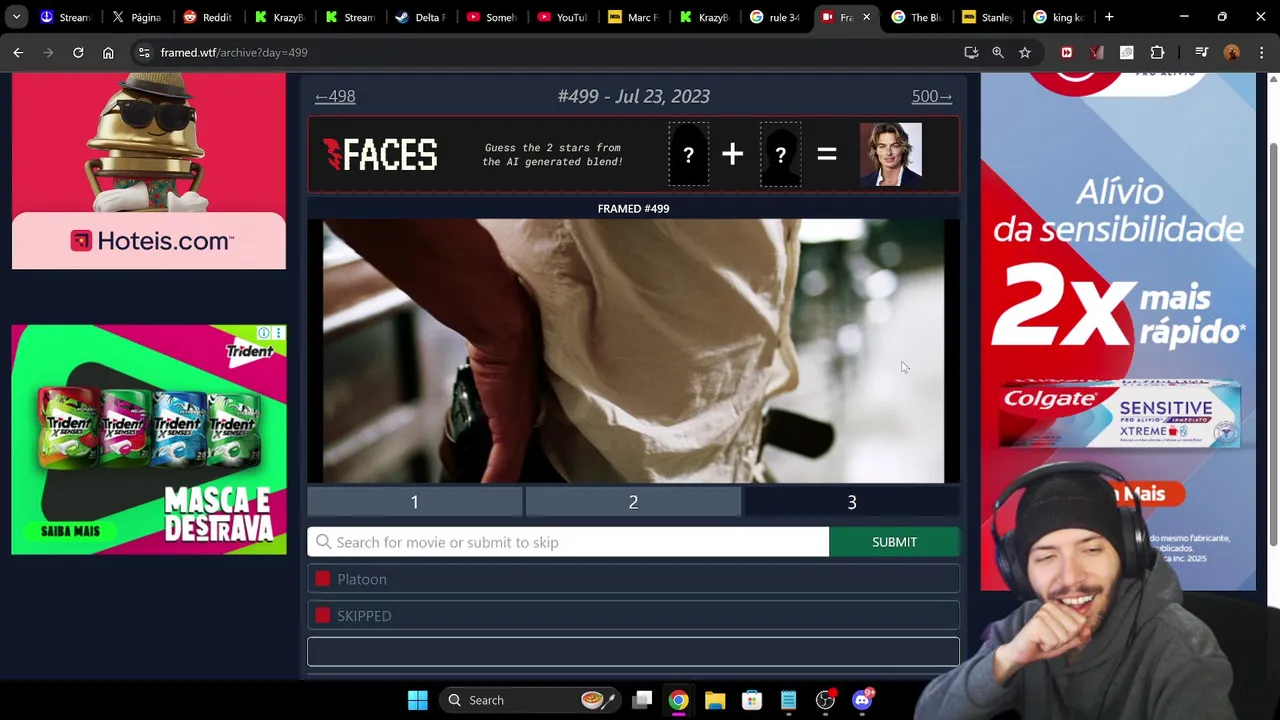This screenshot has height=720, width=1280.
Task: Switch to the Delta F tab
Action: pos(420,17)
